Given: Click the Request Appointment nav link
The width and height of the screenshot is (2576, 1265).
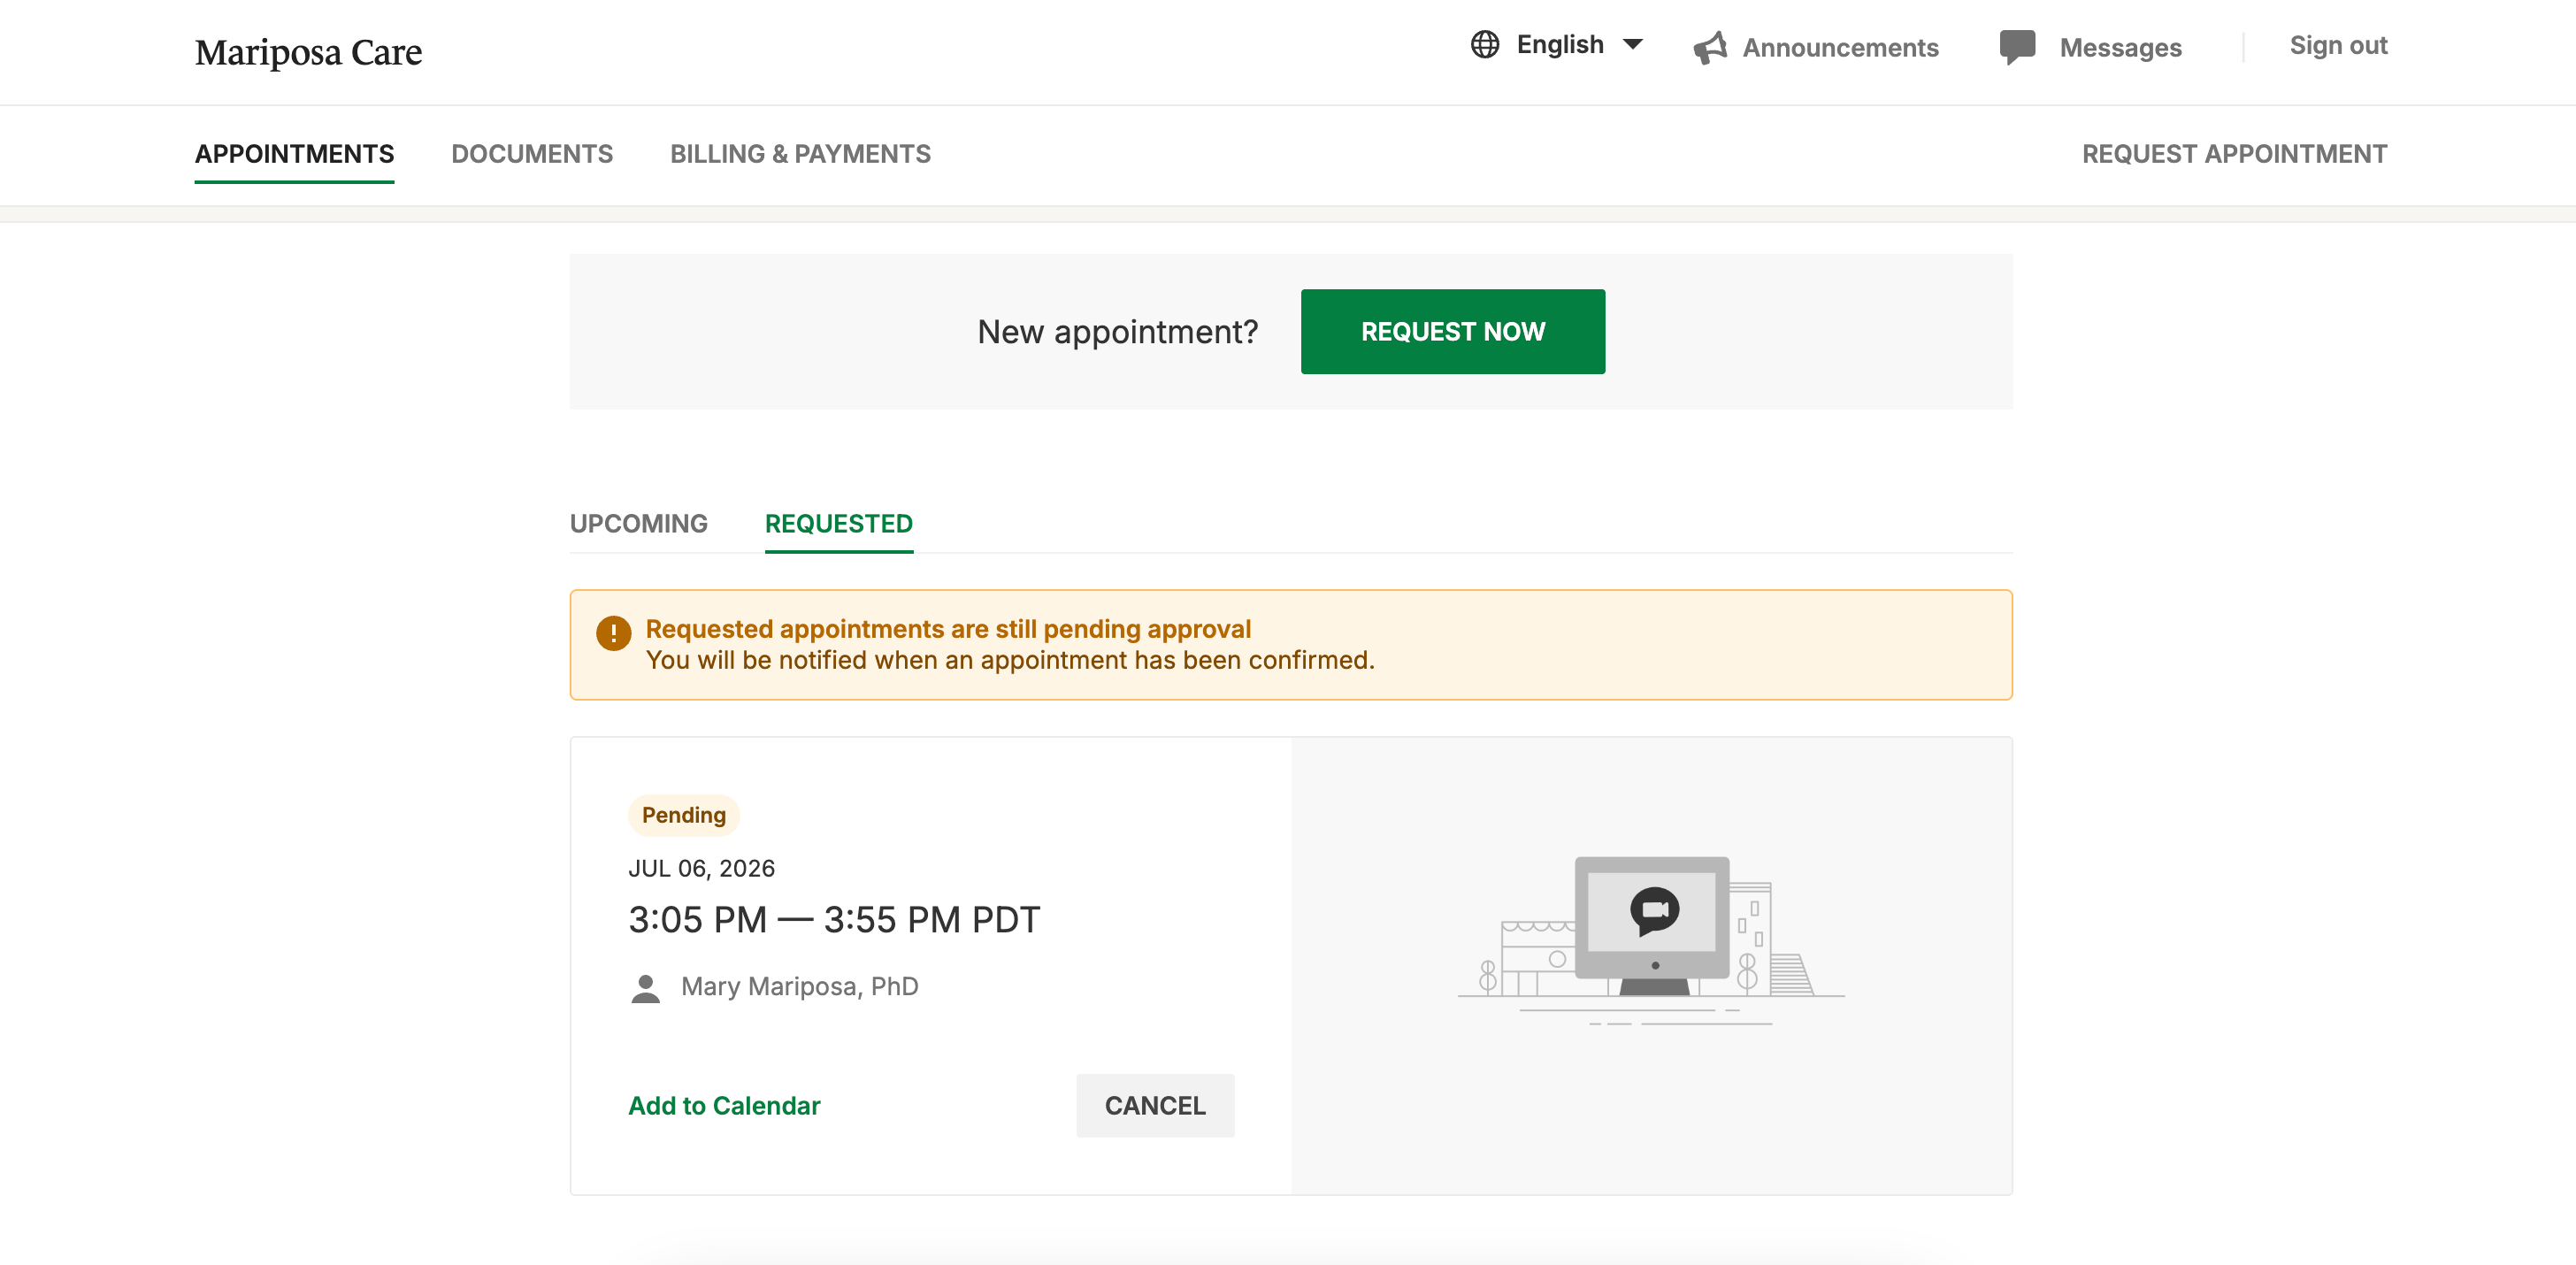Looking at the screenshot, I should pos(2234,154).
